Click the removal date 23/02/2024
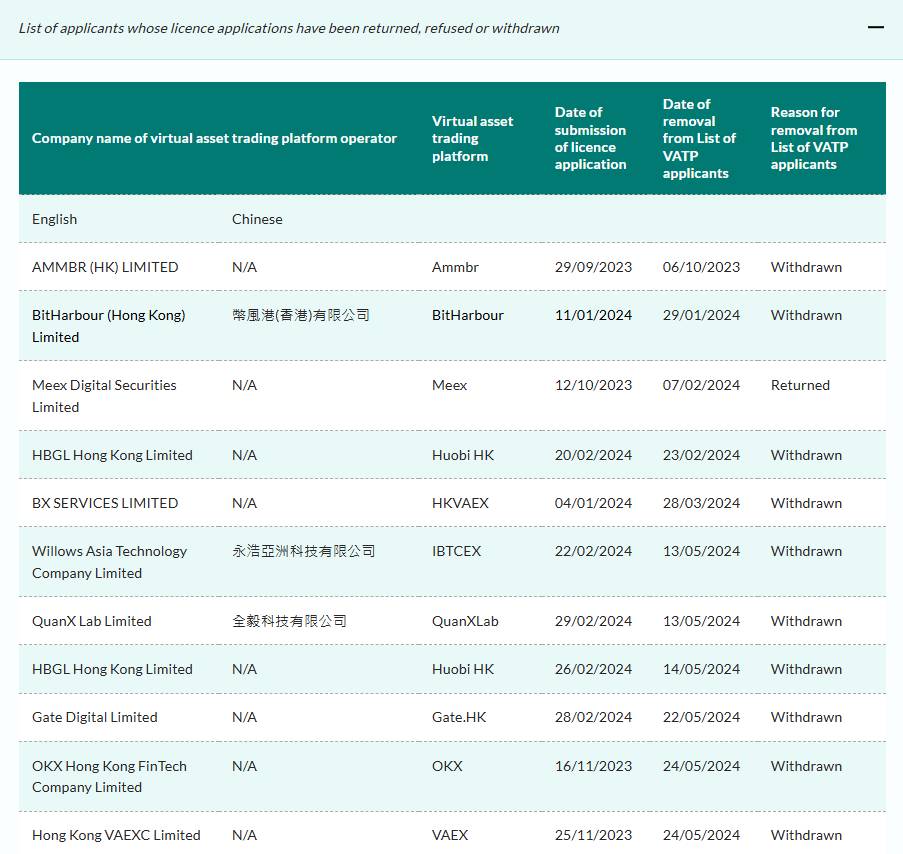 coord(701,456)
